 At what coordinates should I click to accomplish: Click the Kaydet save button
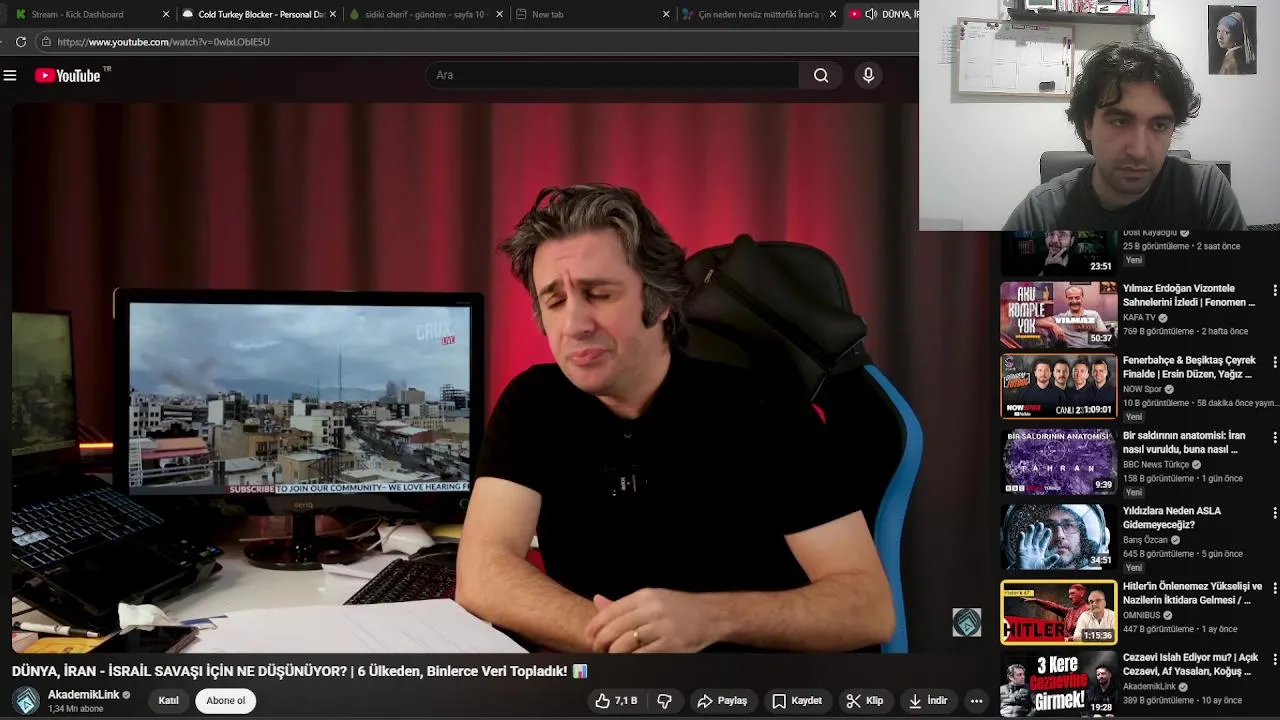coord(797,701)
